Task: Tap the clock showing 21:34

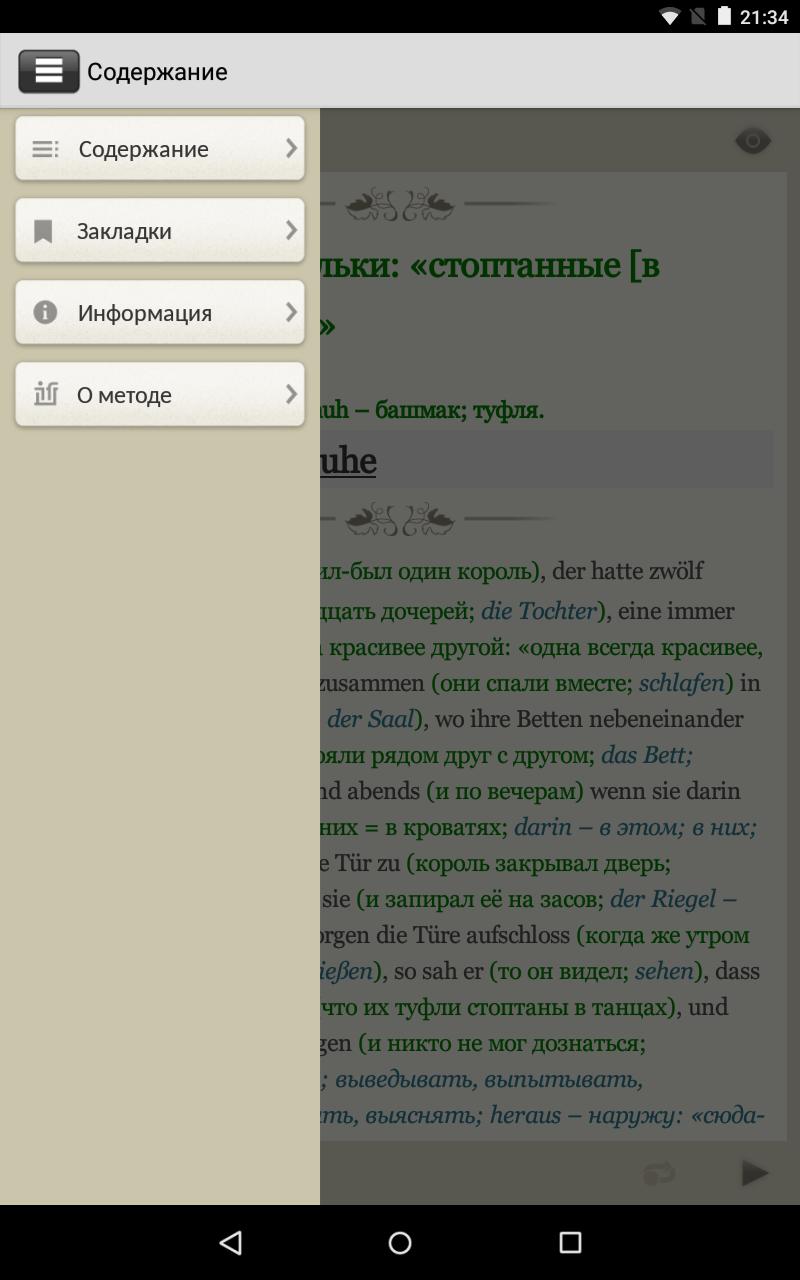Action: (765, 17)
